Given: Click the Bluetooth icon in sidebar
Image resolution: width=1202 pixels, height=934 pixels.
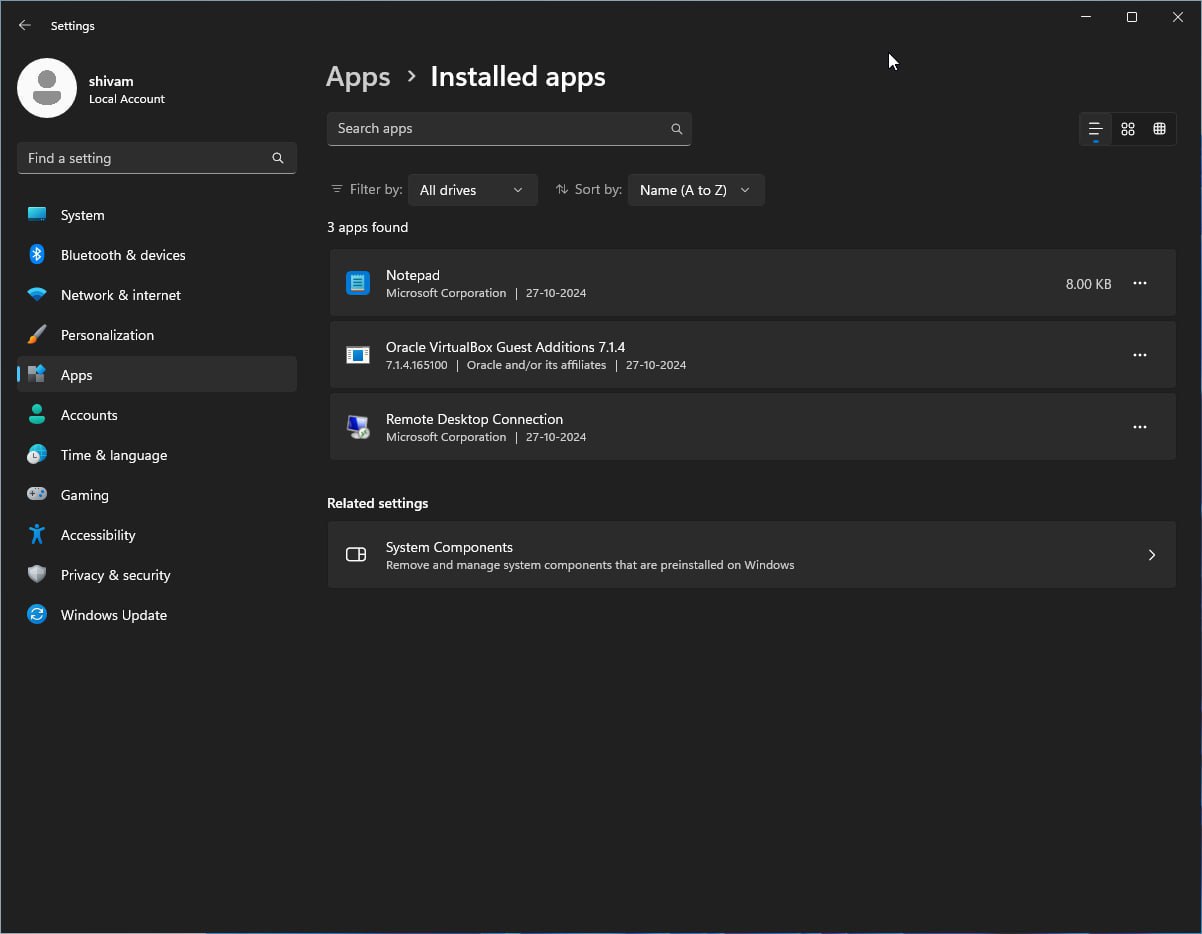Looking at the screenshot, I should tap(37, 255).
